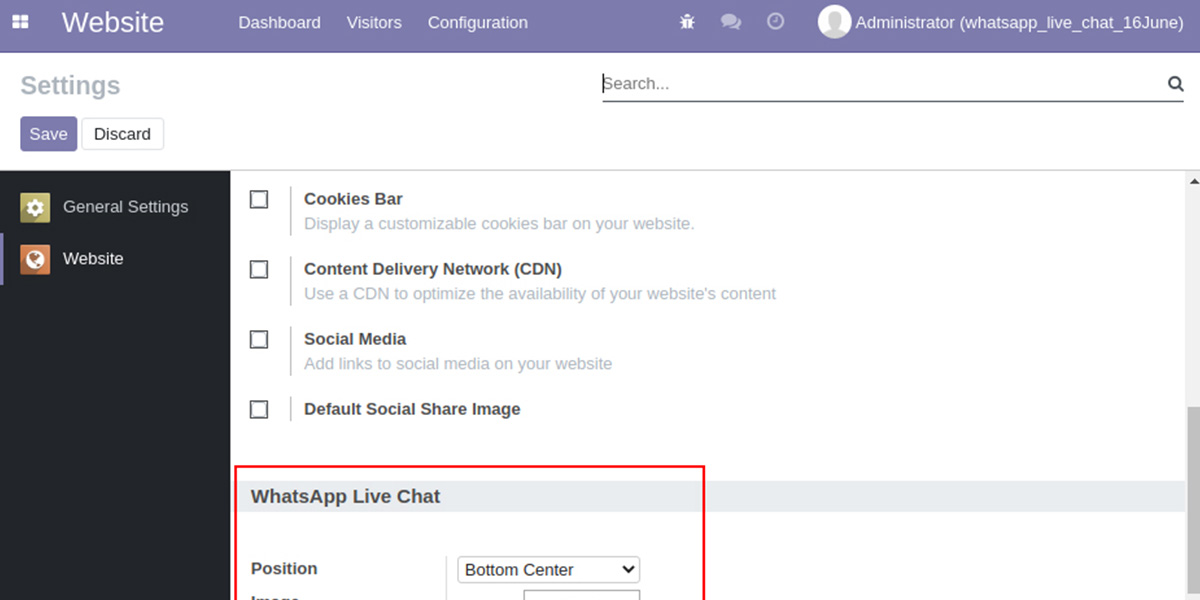1200x600 pixels.
Task: Focus the Search settings input field
Action: coord(880,84)
